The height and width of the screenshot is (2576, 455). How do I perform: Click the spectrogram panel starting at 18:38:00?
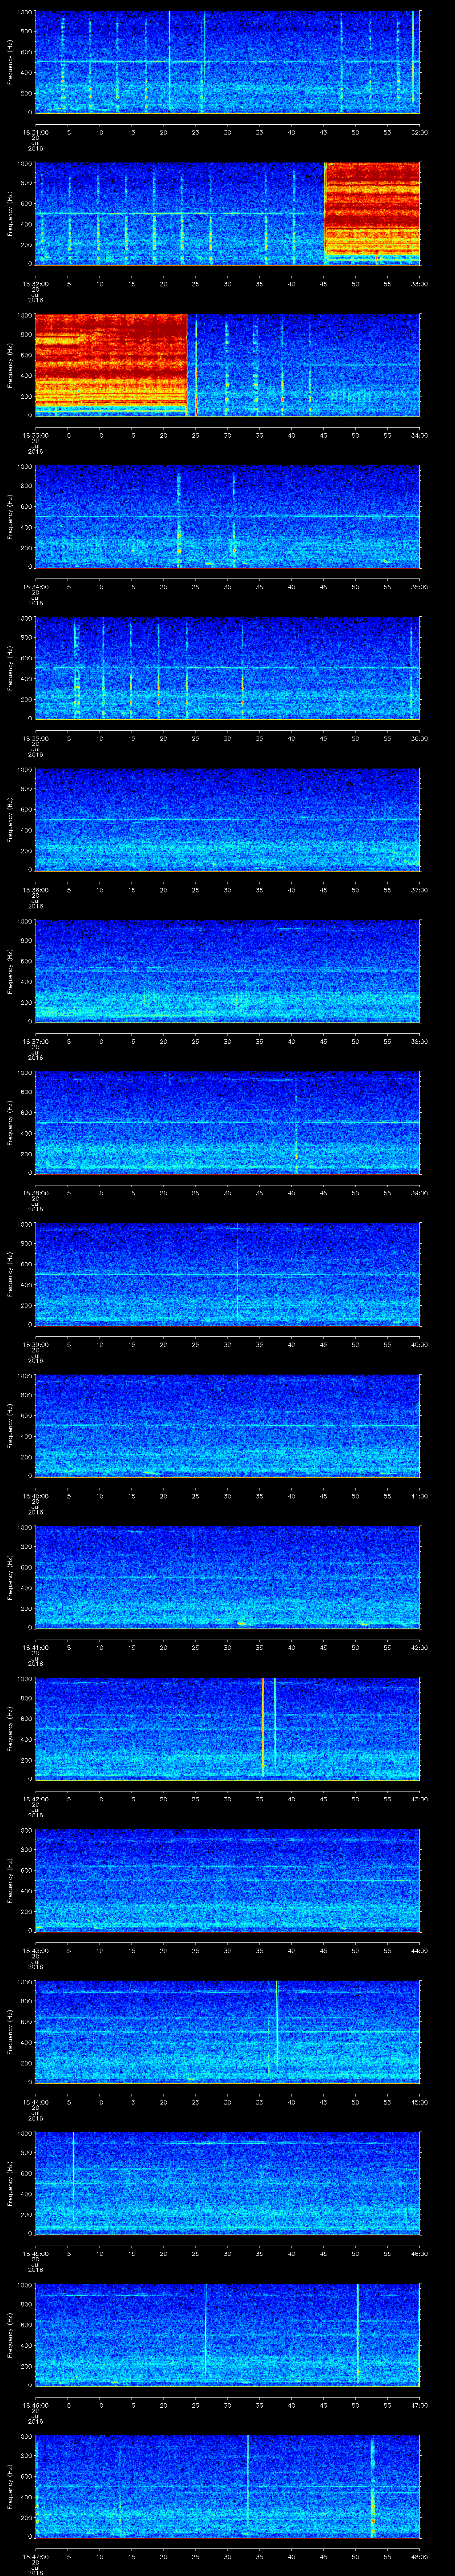(x=227, y=1123)
